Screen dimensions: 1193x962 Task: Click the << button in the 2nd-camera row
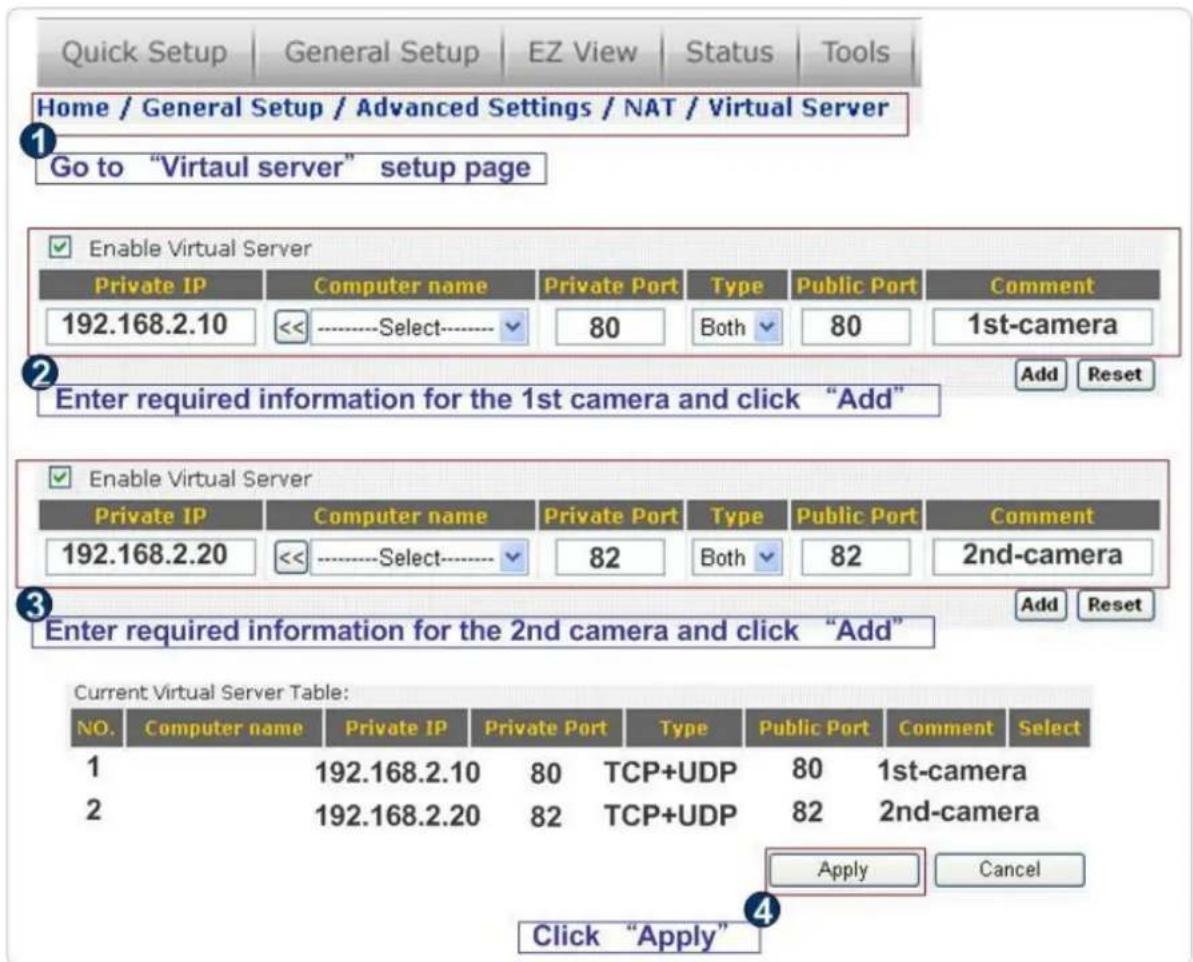tap(291, 558)
